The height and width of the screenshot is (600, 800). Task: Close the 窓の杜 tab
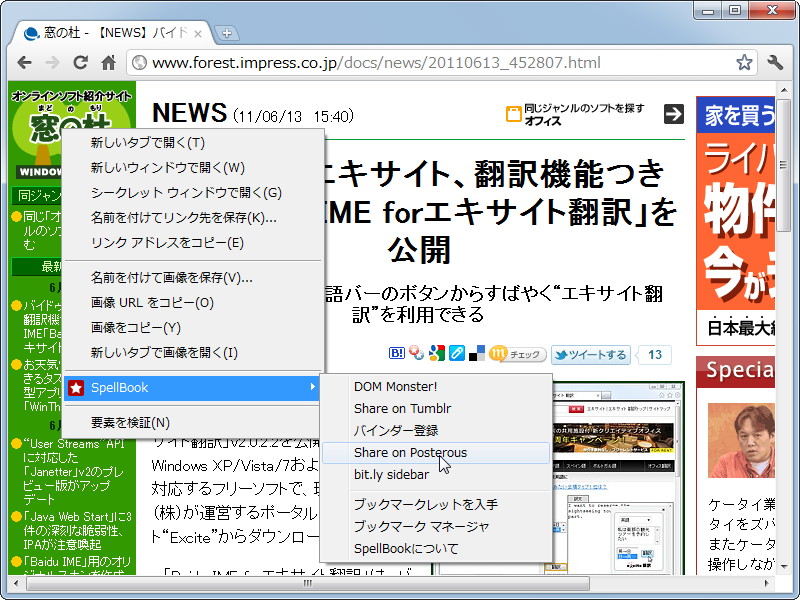pos(198,34)
